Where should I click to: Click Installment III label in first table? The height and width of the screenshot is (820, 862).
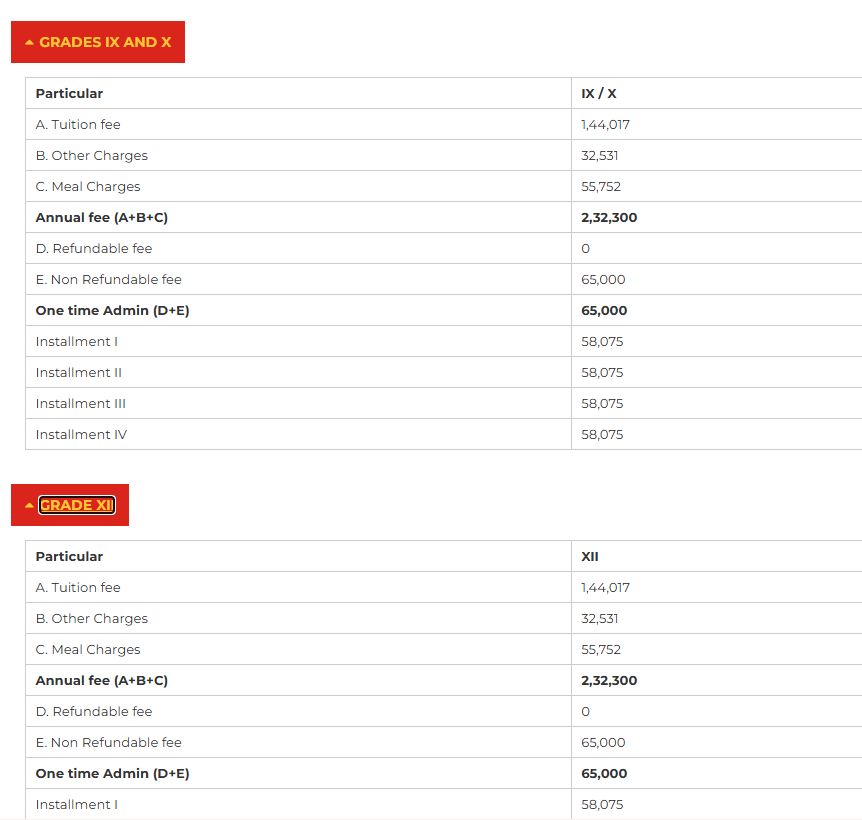point(80,403)
